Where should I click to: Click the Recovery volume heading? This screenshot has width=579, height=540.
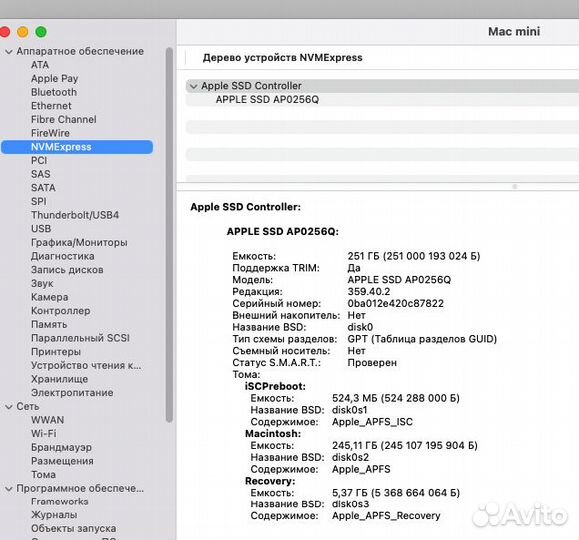coord(270,481)
